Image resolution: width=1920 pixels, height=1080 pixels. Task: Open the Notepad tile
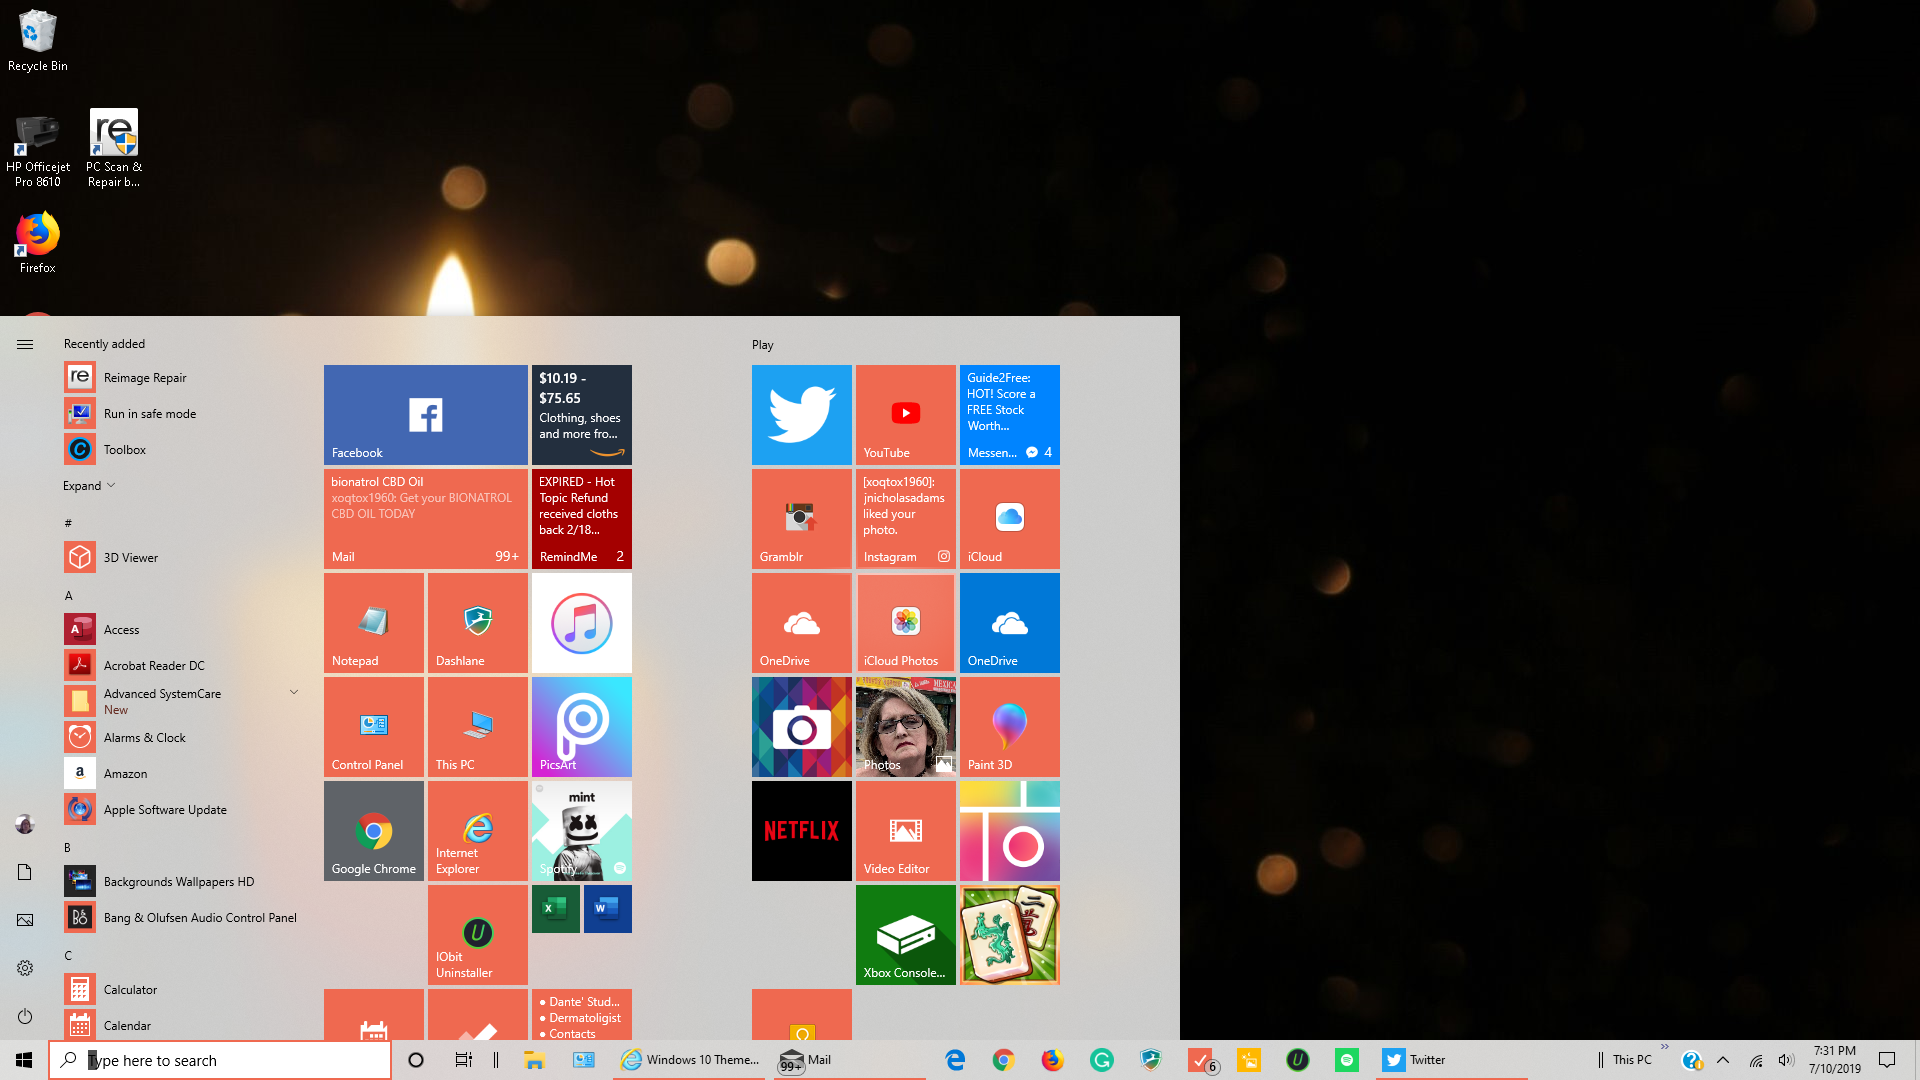click(x=373, y=622)
